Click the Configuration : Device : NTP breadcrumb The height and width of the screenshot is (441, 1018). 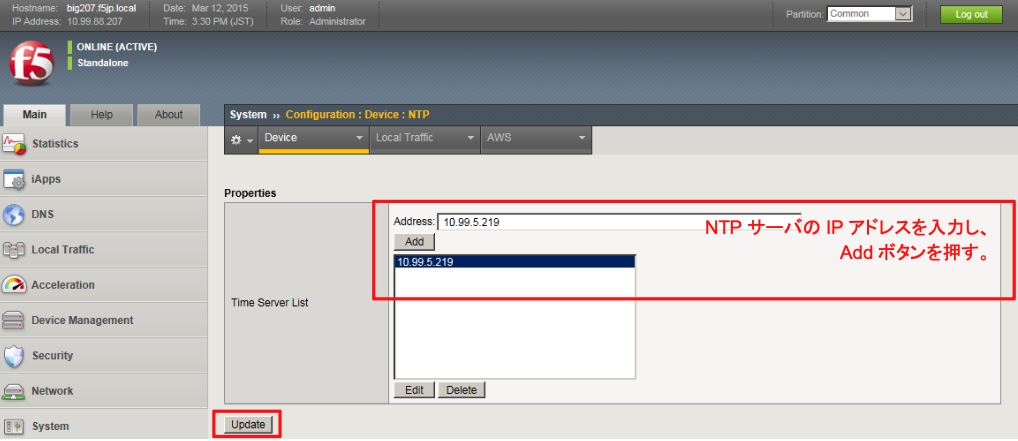pos(358,114)
